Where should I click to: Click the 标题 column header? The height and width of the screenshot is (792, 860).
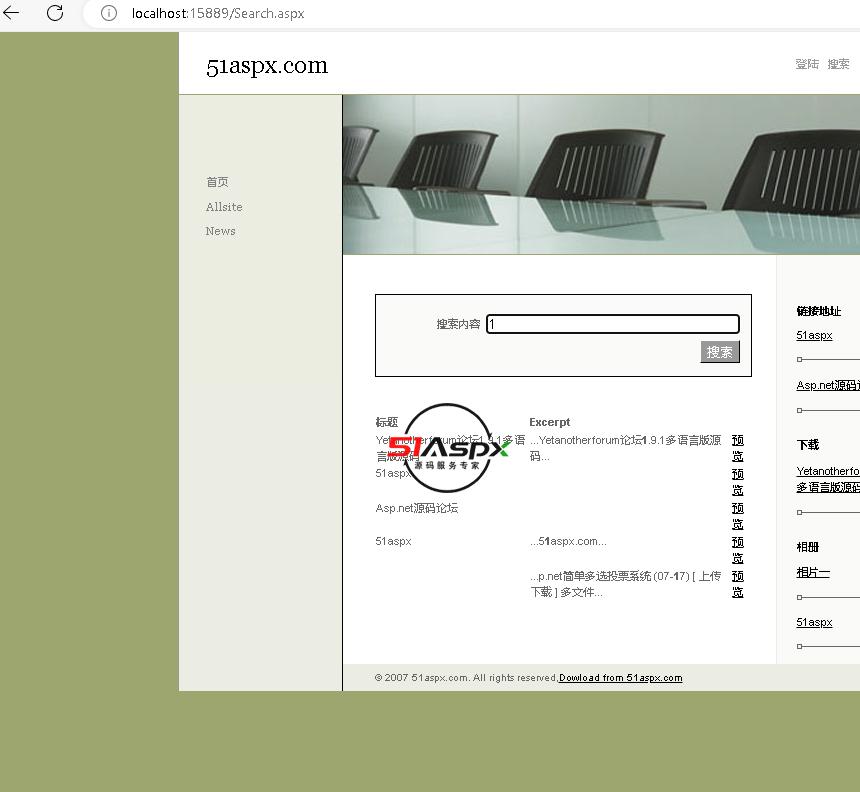coord(387,422)
